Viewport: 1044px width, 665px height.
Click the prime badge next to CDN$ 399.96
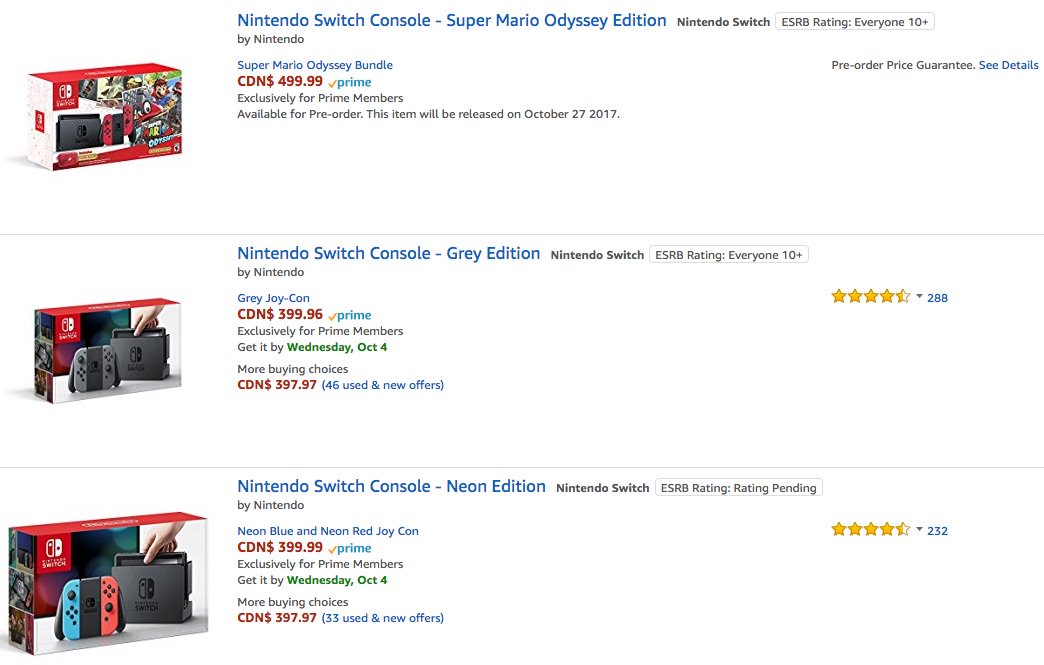[350, 316]
